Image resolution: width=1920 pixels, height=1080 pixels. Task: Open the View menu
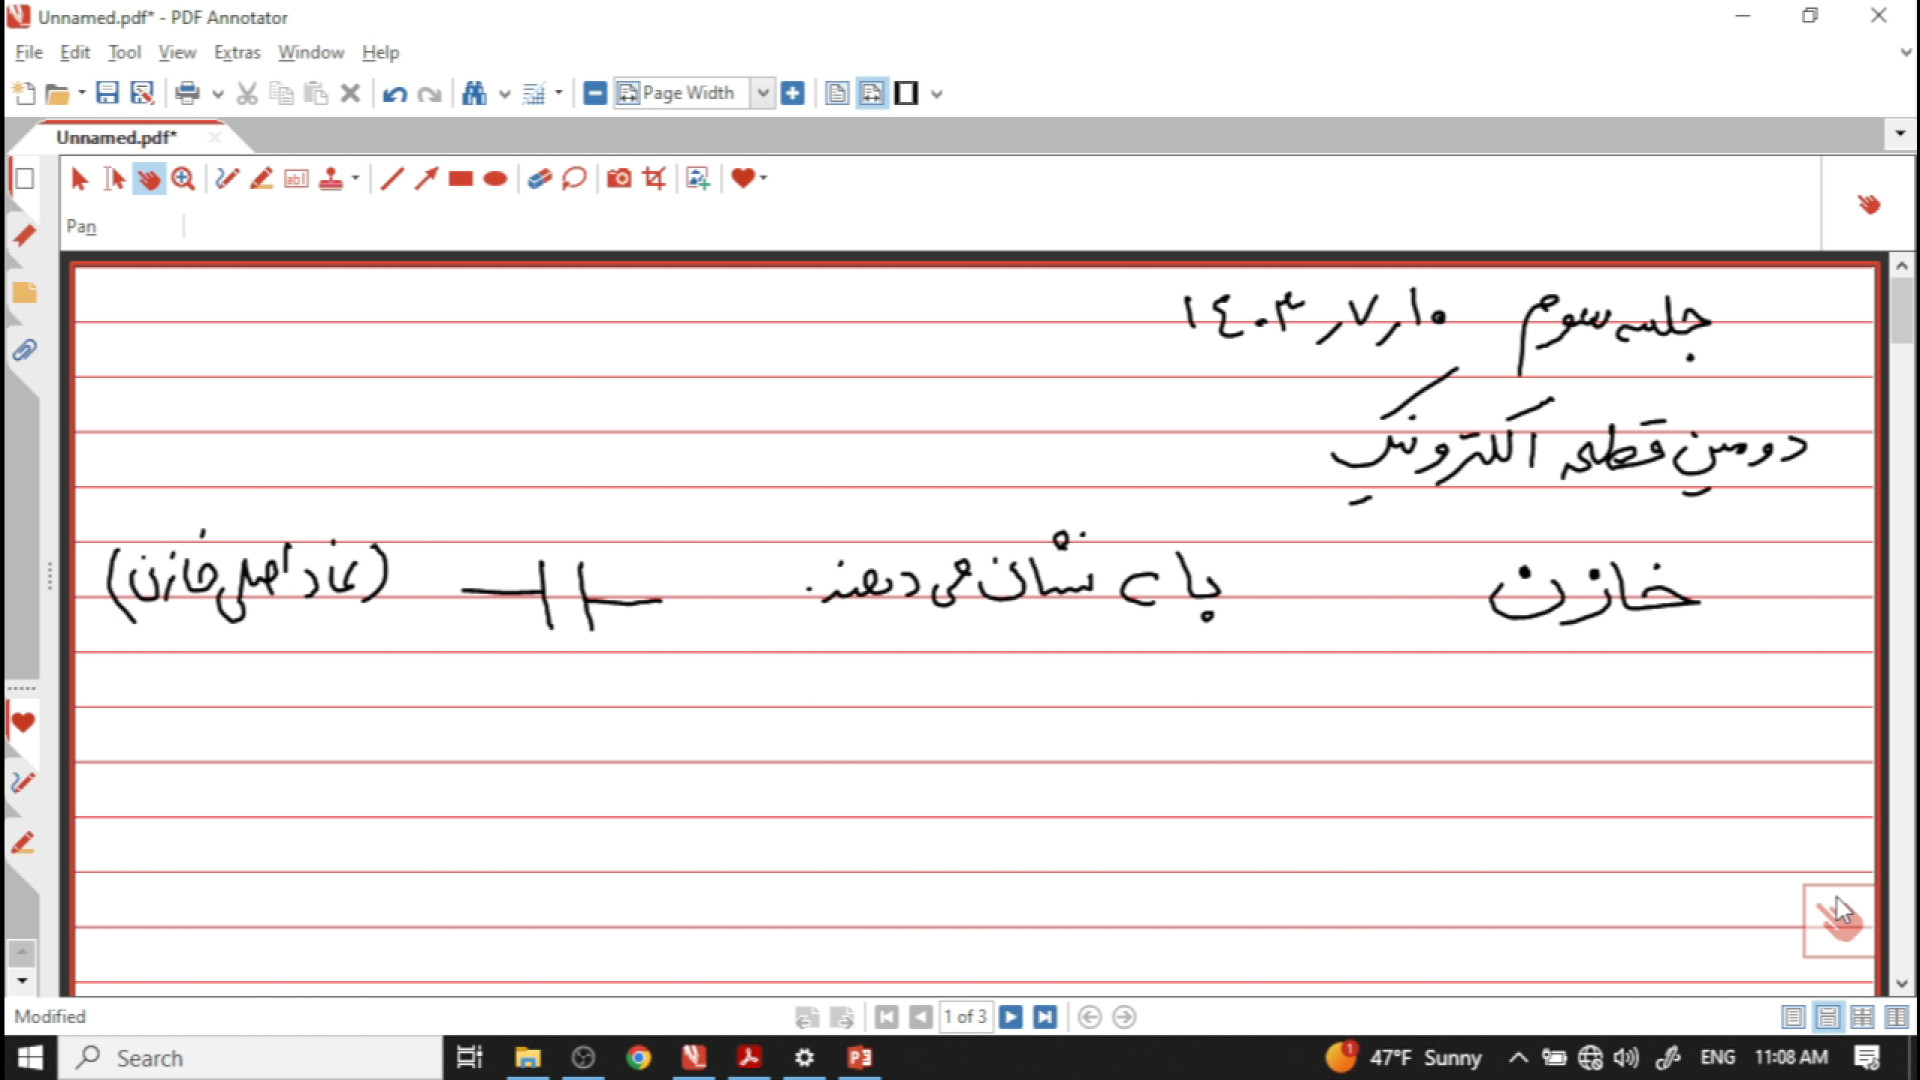(177, 52)
